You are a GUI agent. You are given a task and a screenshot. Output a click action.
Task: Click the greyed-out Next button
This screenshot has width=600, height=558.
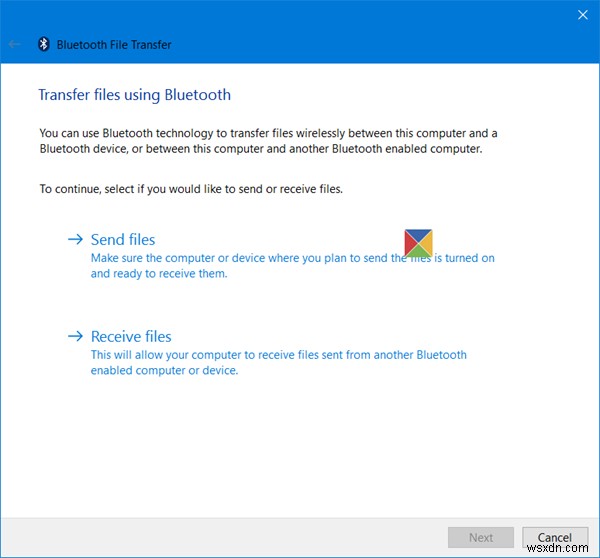pos(481,537)
